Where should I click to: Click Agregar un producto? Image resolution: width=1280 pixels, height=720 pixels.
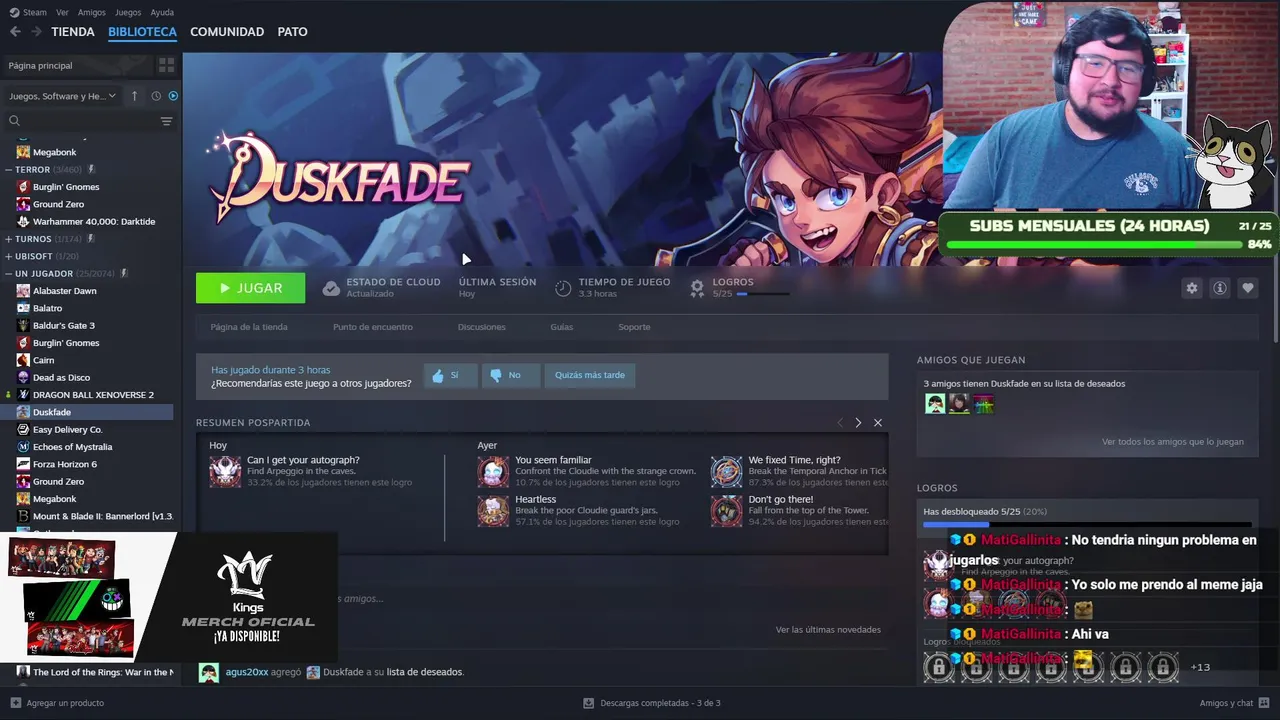click(57, 703)
